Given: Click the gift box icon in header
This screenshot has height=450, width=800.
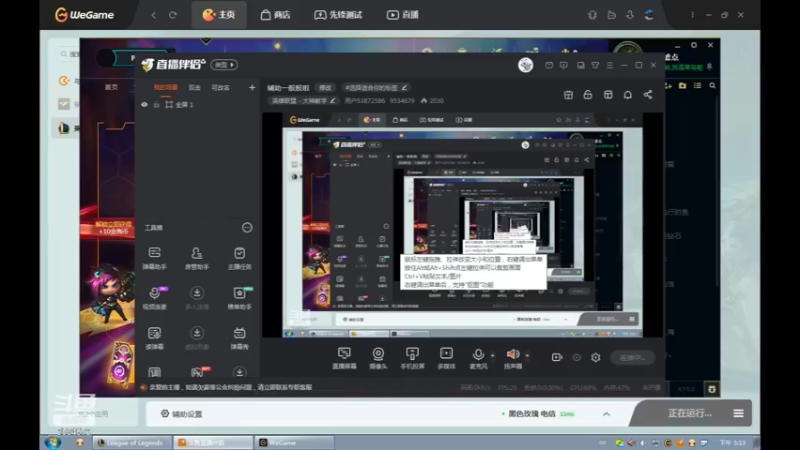Looking at the screenshot, I should click(568, 95).
